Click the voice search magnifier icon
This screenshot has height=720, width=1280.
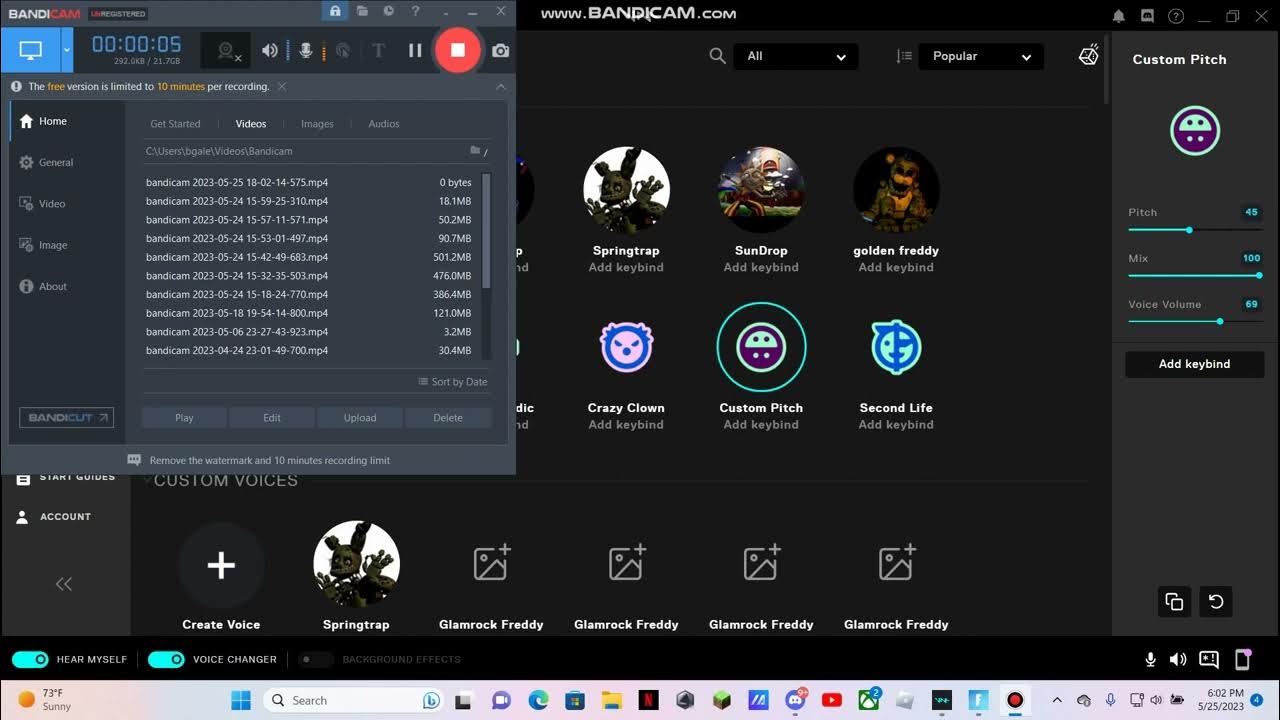(717, 56)
